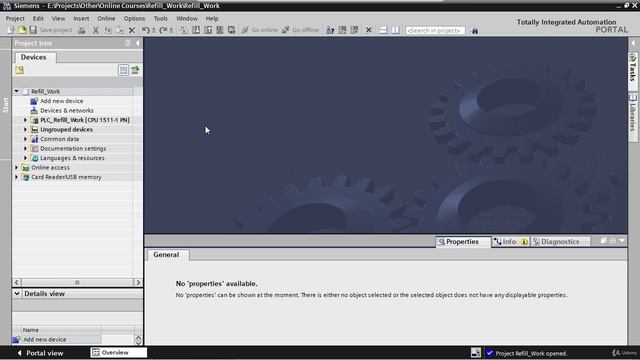Open the Window menu

[187, 18]
